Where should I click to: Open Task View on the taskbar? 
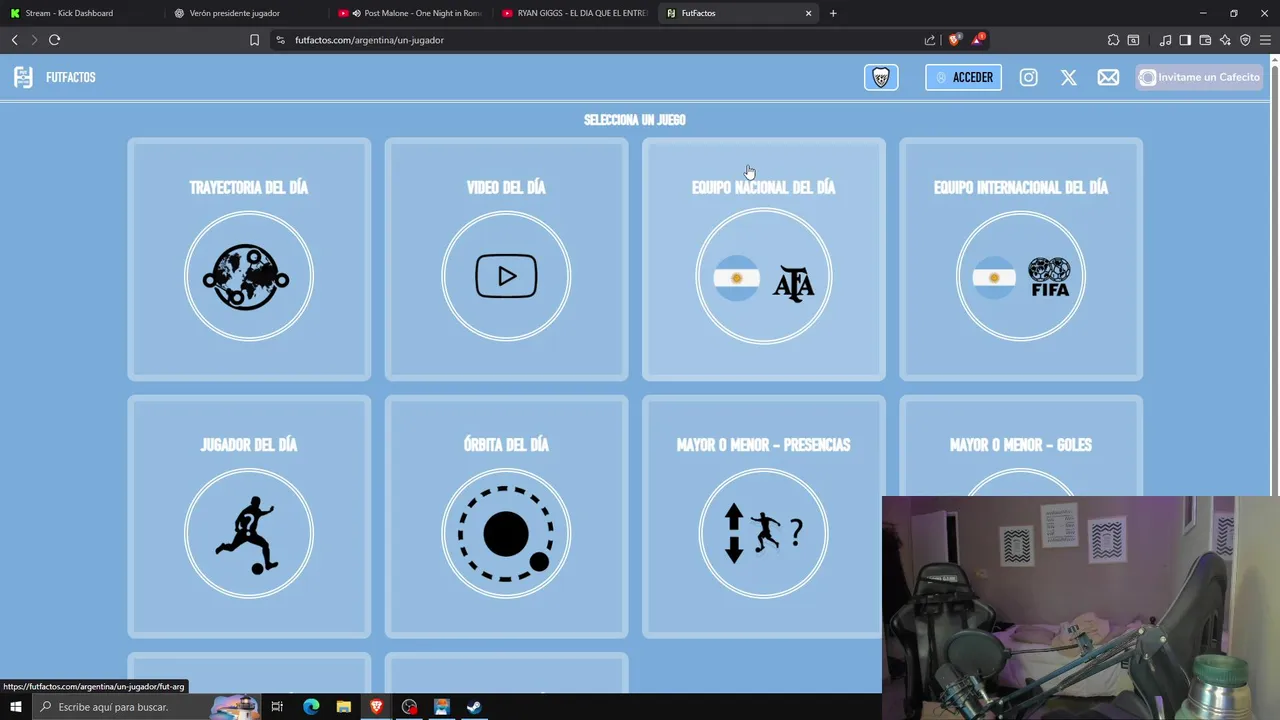click(x=277, y=707)
